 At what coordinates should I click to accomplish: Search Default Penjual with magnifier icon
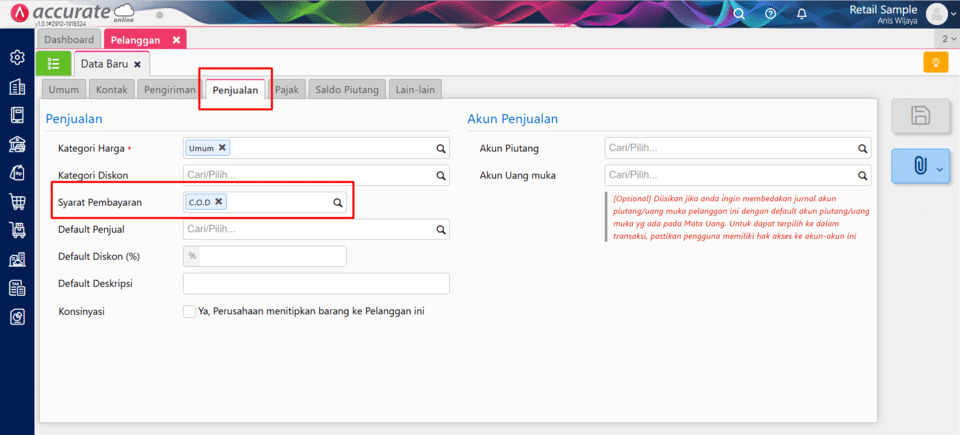(x=441, y=230)
